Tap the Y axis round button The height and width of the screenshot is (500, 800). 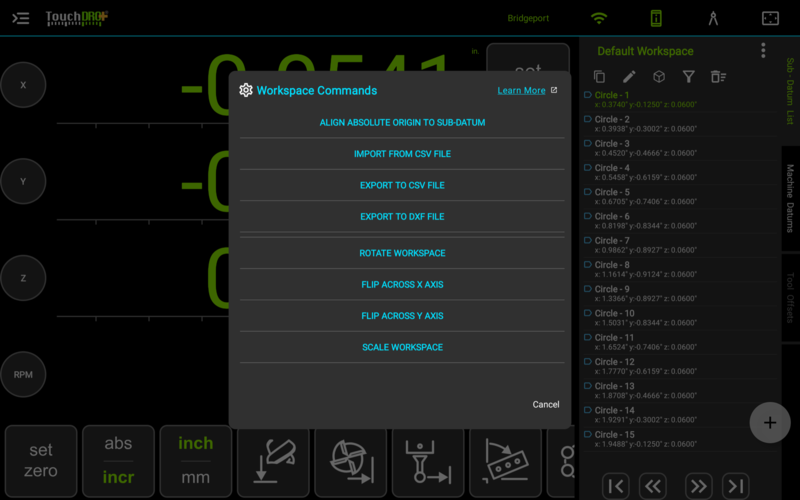tap(23, 181)
